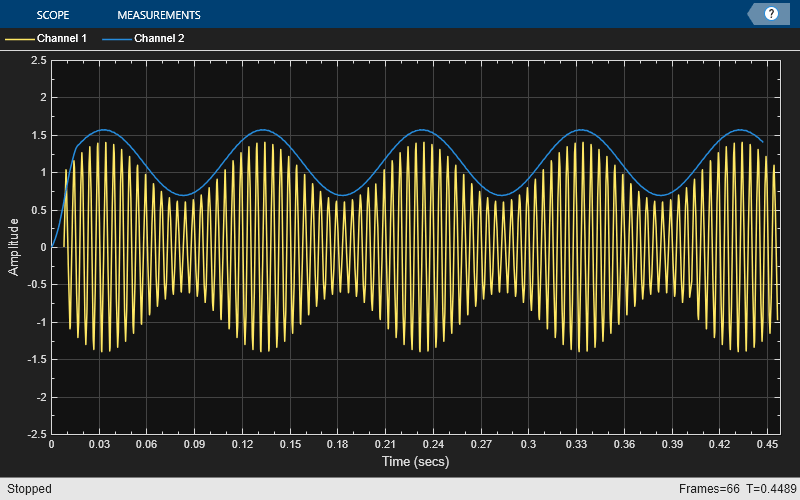Click the 0.03 x-axis tick label
The height and width of the screenshot is (500, 800).
pyautogui.click(x=99, y=444)
